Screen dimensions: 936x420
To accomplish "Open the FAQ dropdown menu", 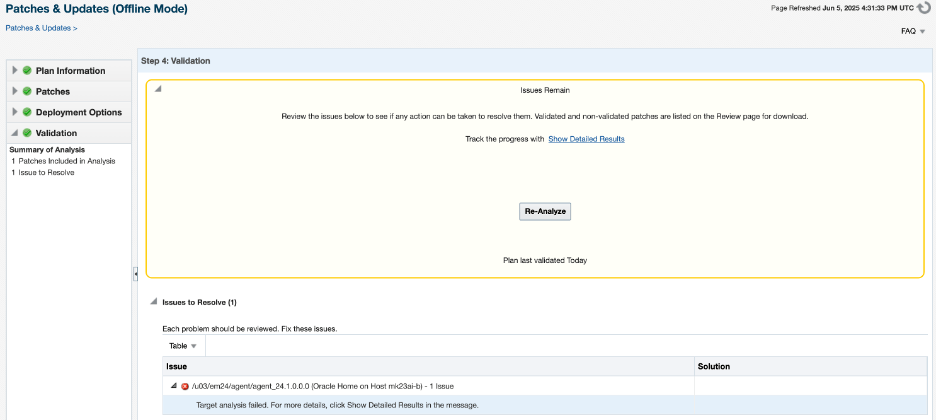I will (x=913, y=31).
